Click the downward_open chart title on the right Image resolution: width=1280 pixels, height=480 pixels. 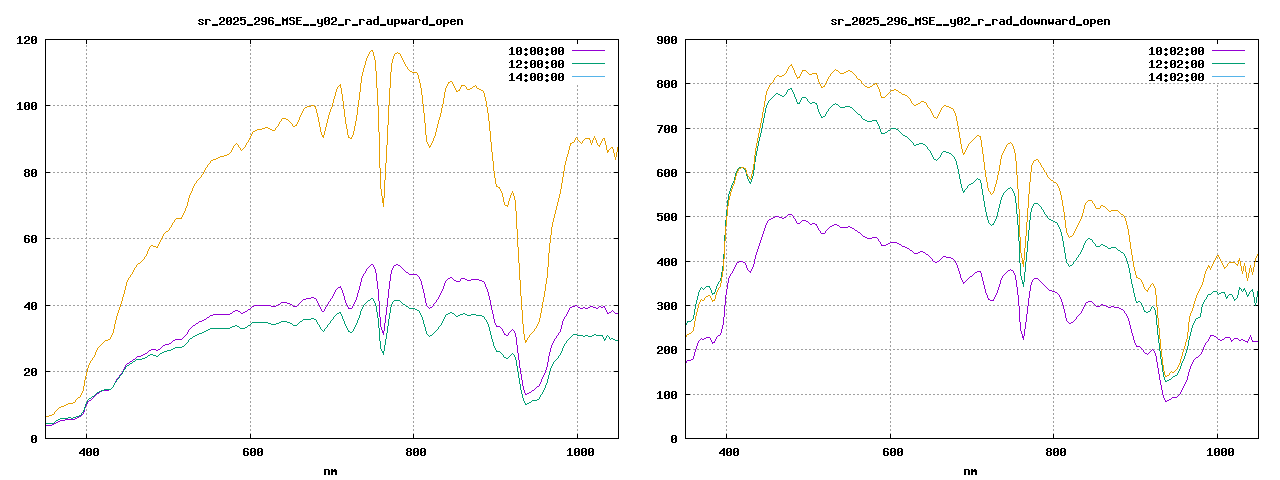(x=970, y=20)
